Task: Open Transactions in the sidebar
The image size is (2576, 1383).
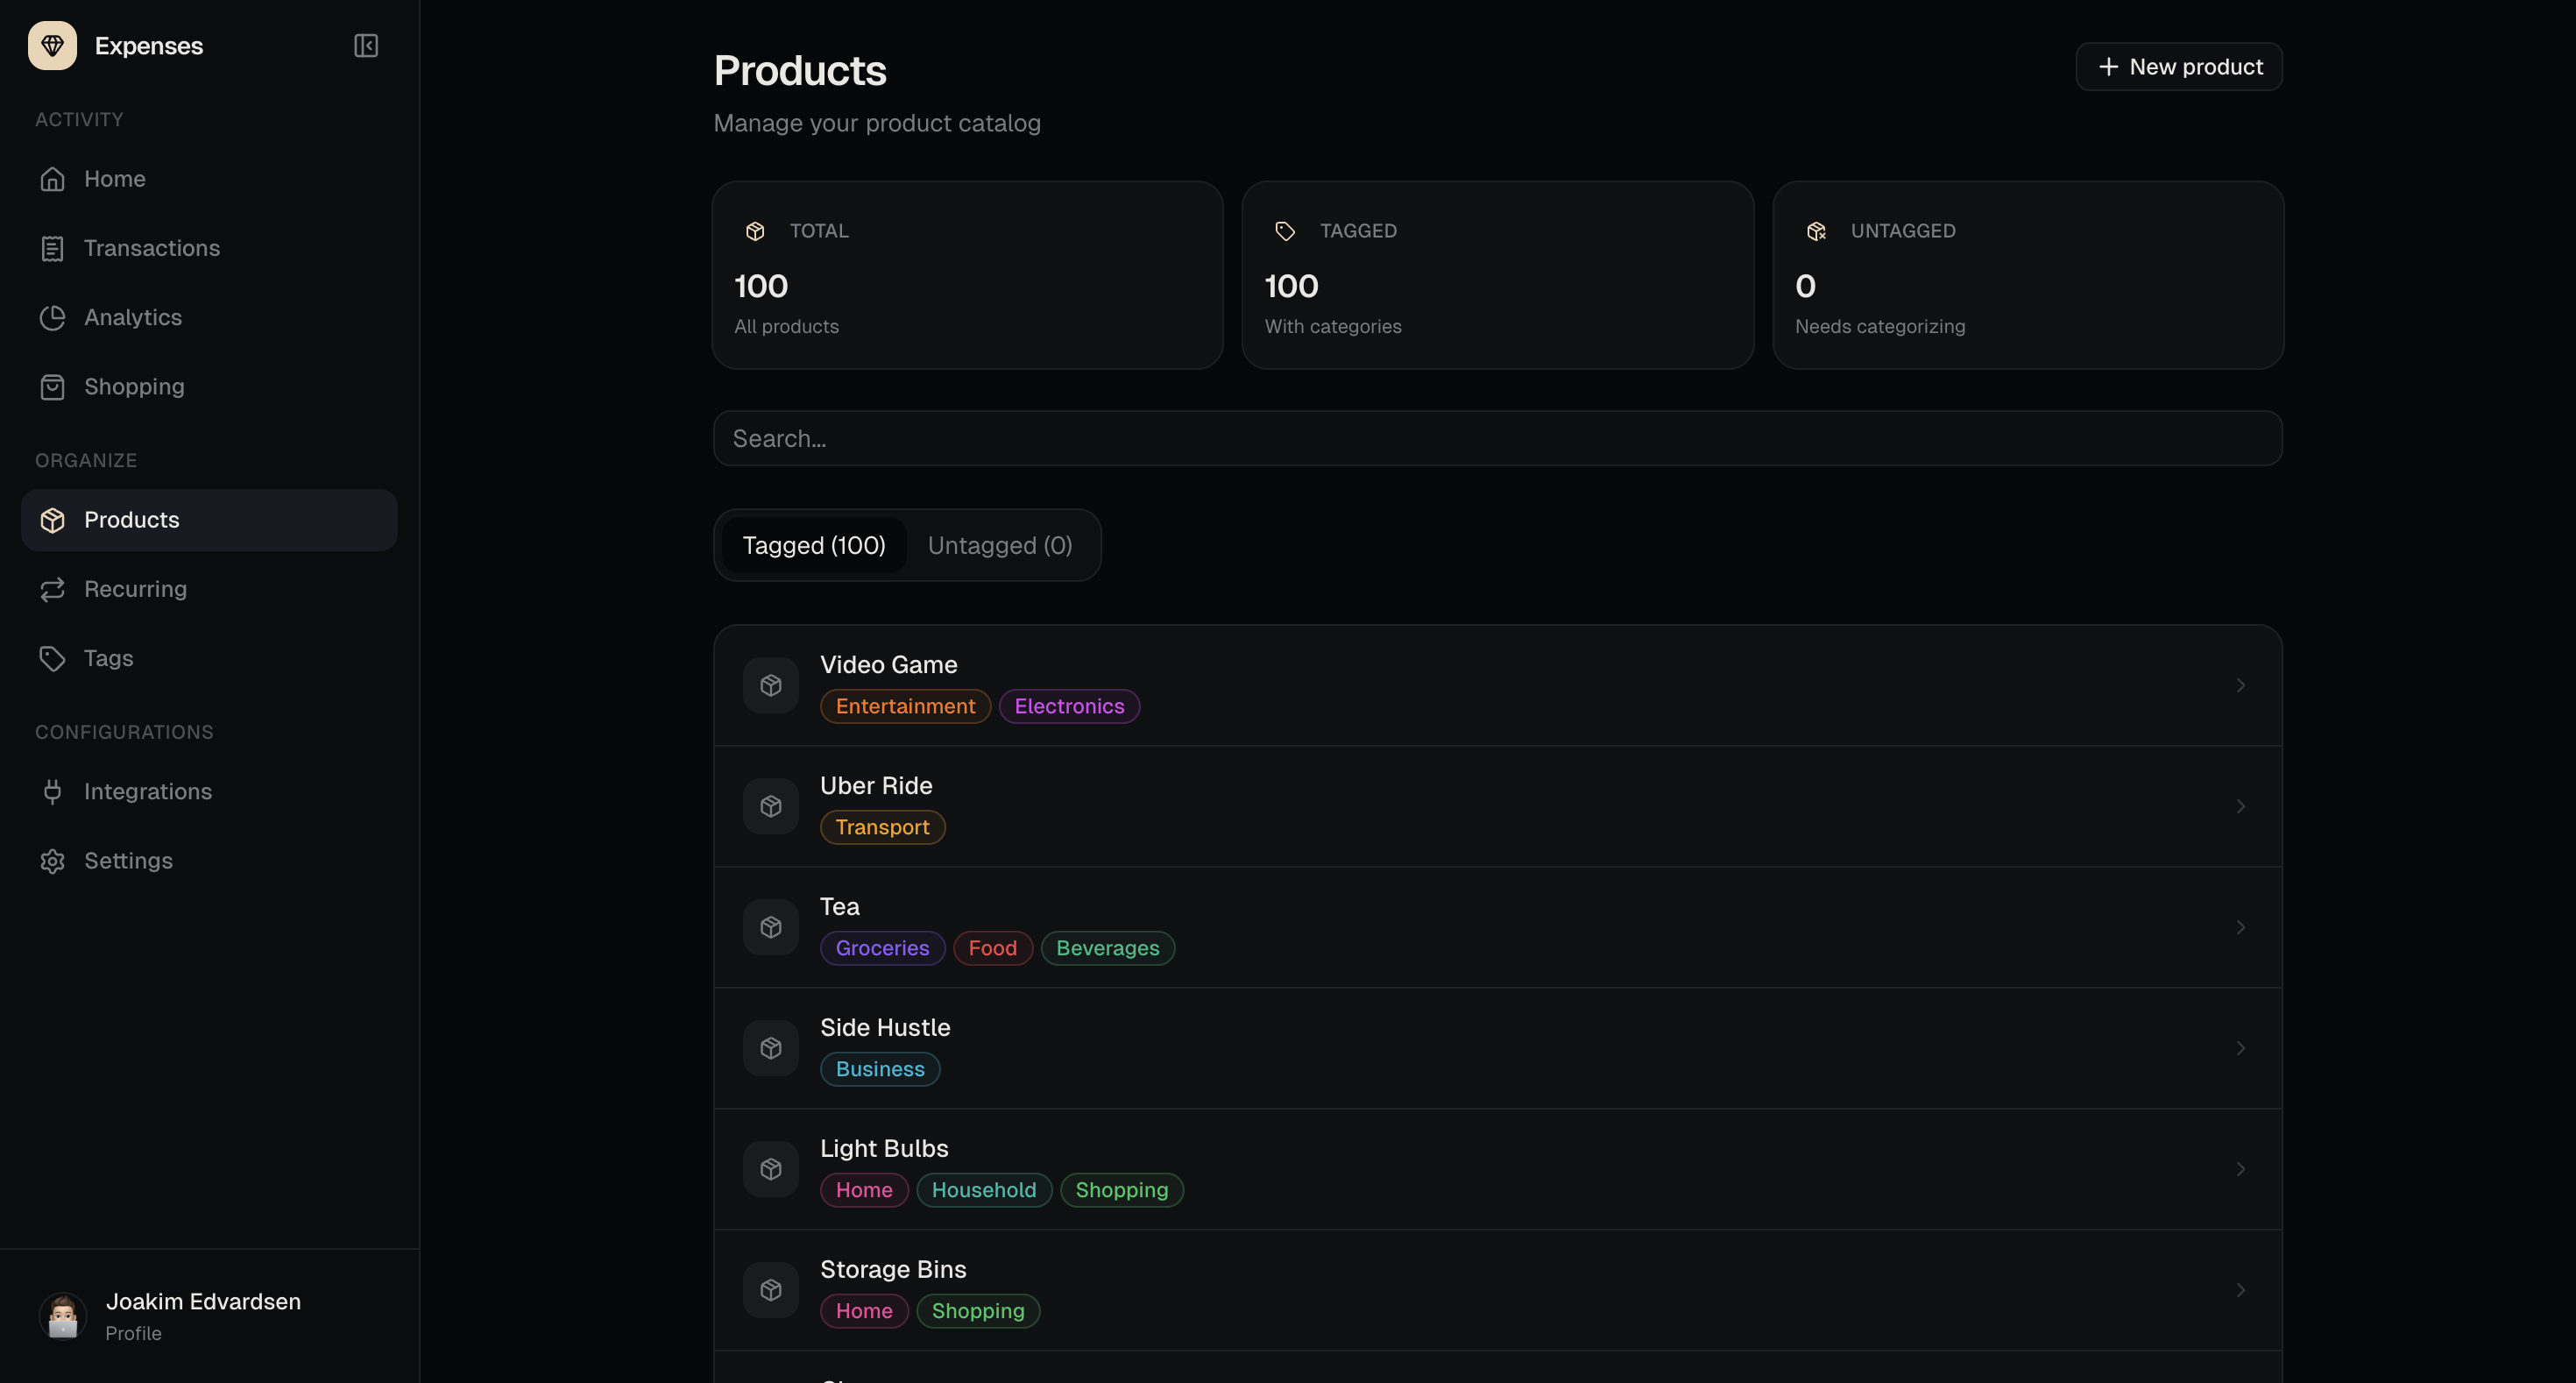Action: [x=209, y=248]
